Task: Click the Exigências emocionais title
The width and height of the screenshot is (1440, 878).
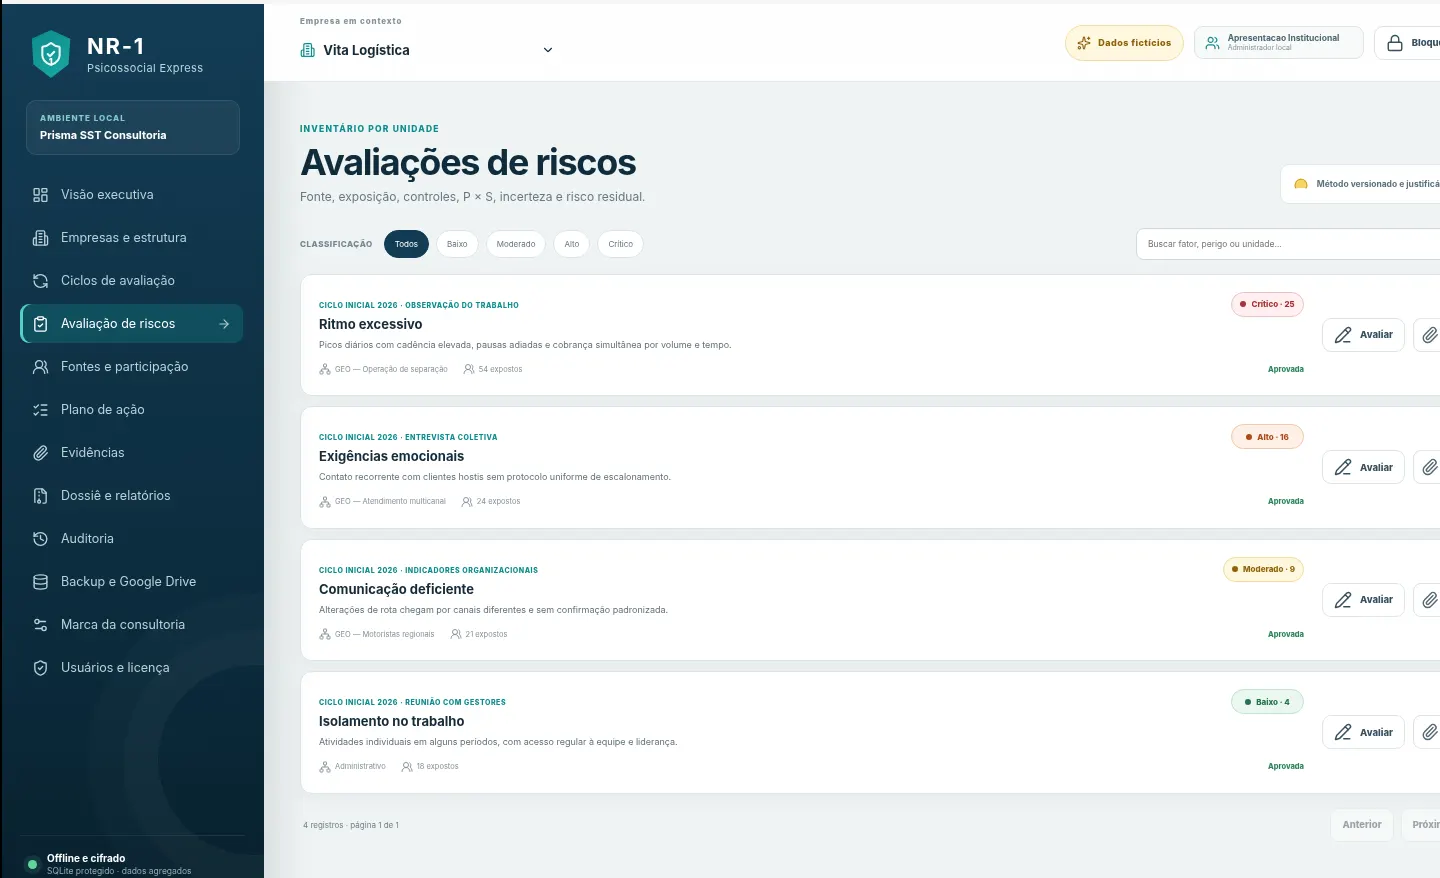Action: click(x=392, y=456)
